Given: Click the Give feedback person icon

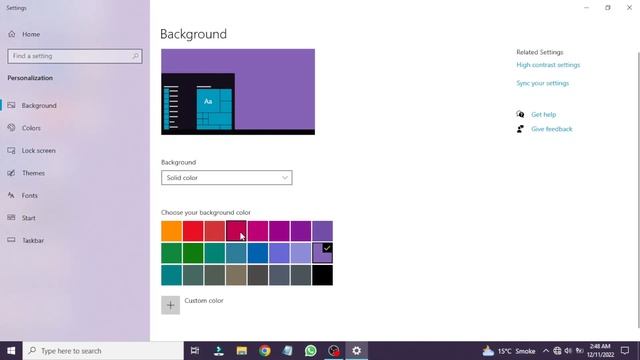Looking at the screenshot, I should (520, 129).
